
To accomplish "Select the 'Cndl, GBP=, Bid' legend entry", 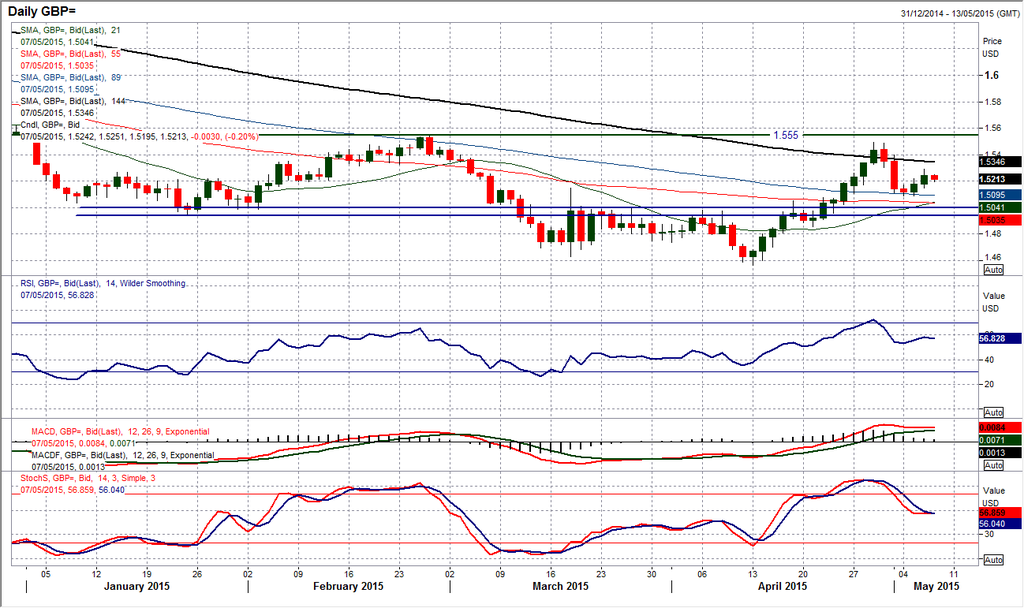I will click(50, 124).
